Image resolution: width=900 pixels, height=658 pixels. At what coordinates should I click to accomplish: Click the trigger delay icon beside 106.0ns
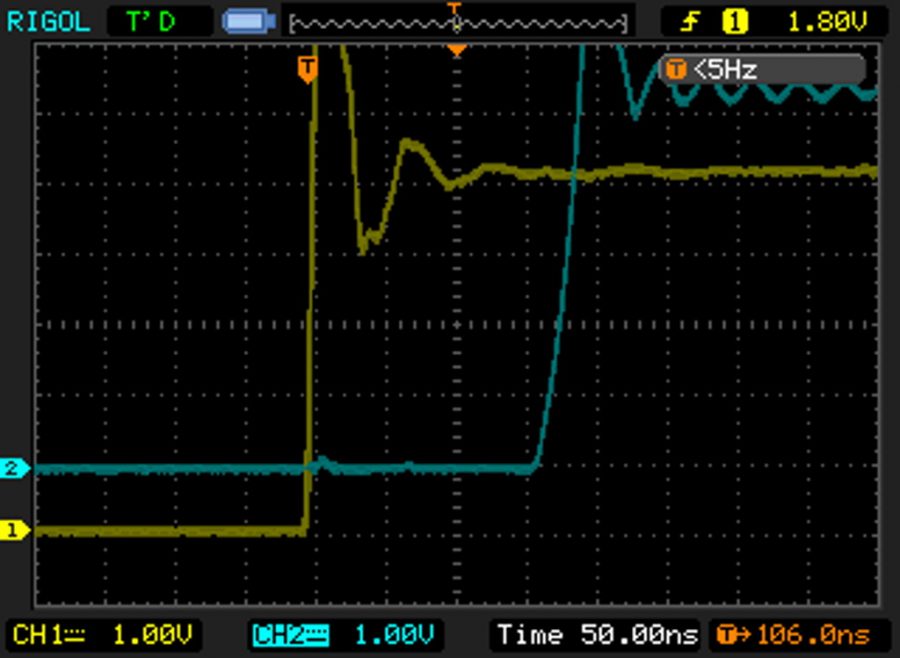tap(726, 634)
